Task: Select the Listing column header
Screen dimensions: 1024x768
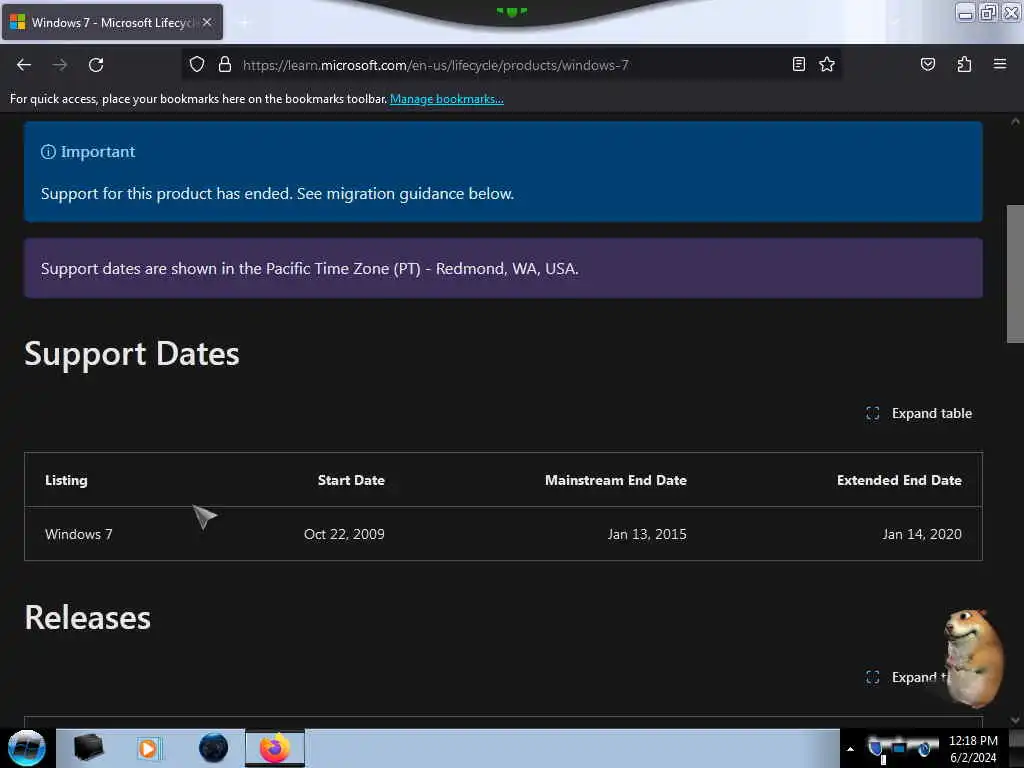Action: 66,480
